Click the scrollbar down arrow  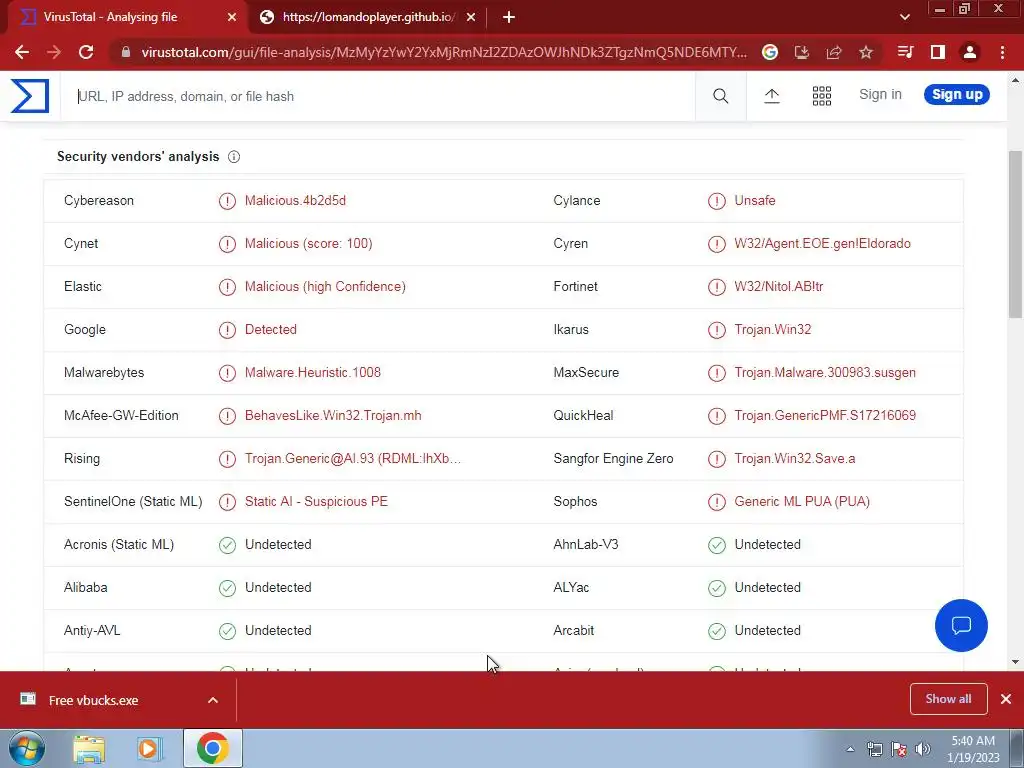(x=1015, y=662)
